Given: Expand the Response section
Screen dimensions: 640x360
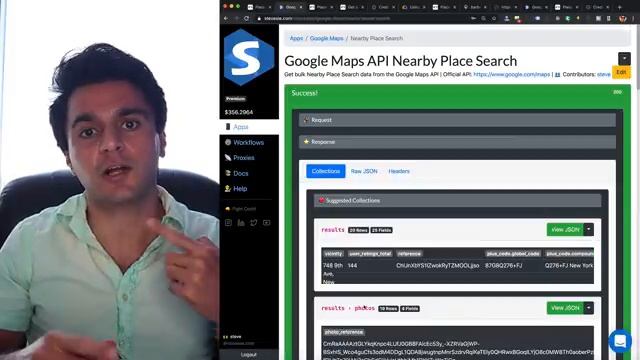Looking at the screenshot, I should 457,142.
